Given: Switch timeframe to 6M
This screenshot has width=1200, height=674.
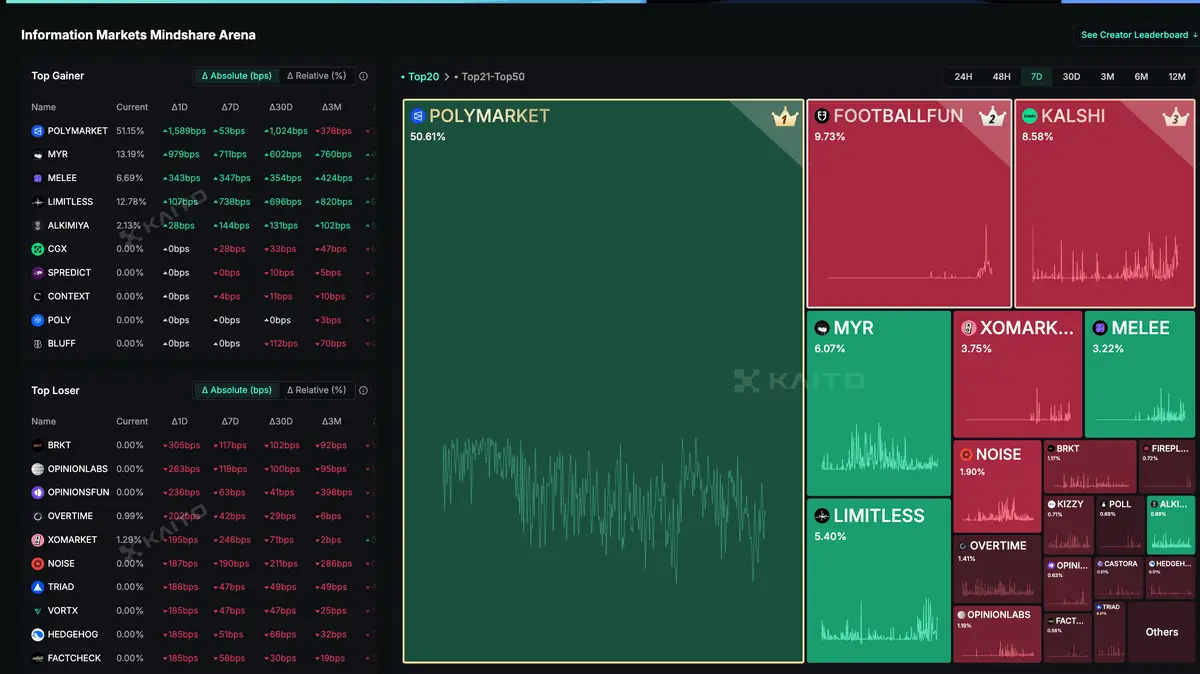Looking at the screenshot, I should click(1141, 77).
